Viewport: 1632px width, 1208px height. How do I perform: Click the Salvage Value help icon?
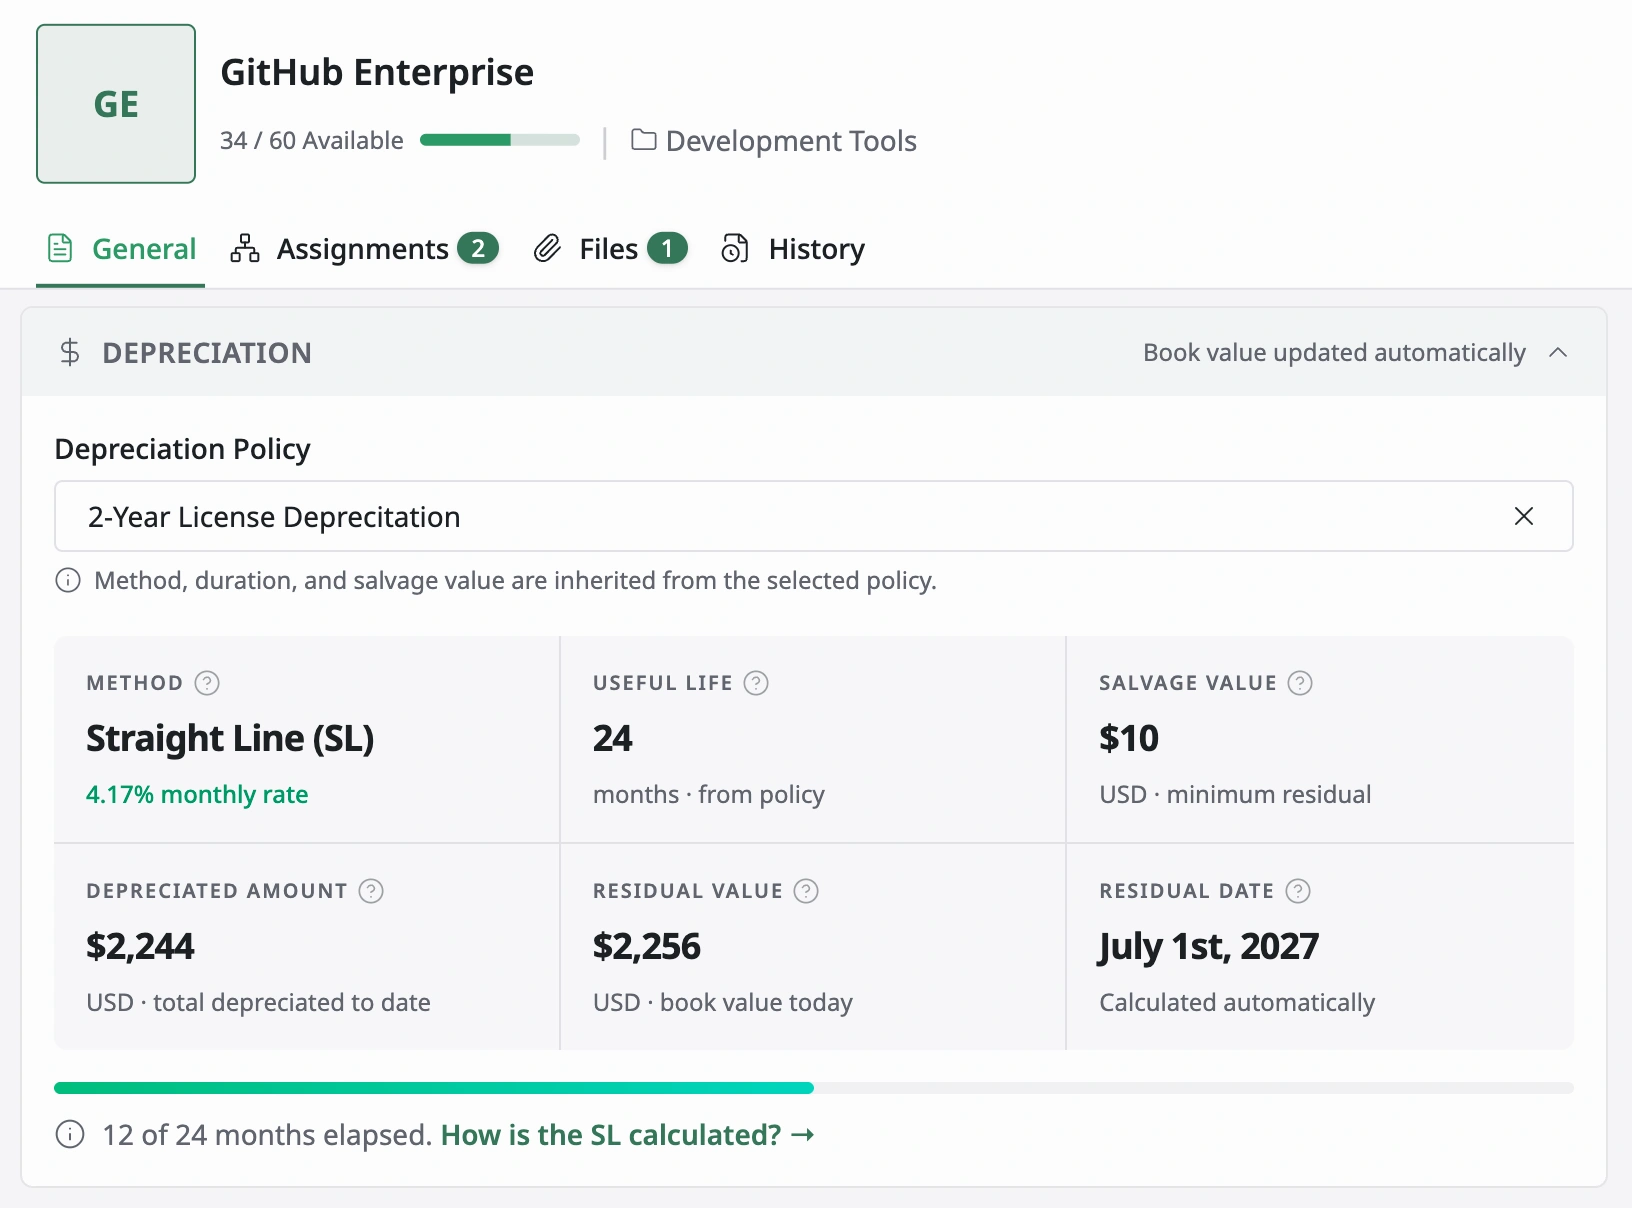pos(1300,683)
